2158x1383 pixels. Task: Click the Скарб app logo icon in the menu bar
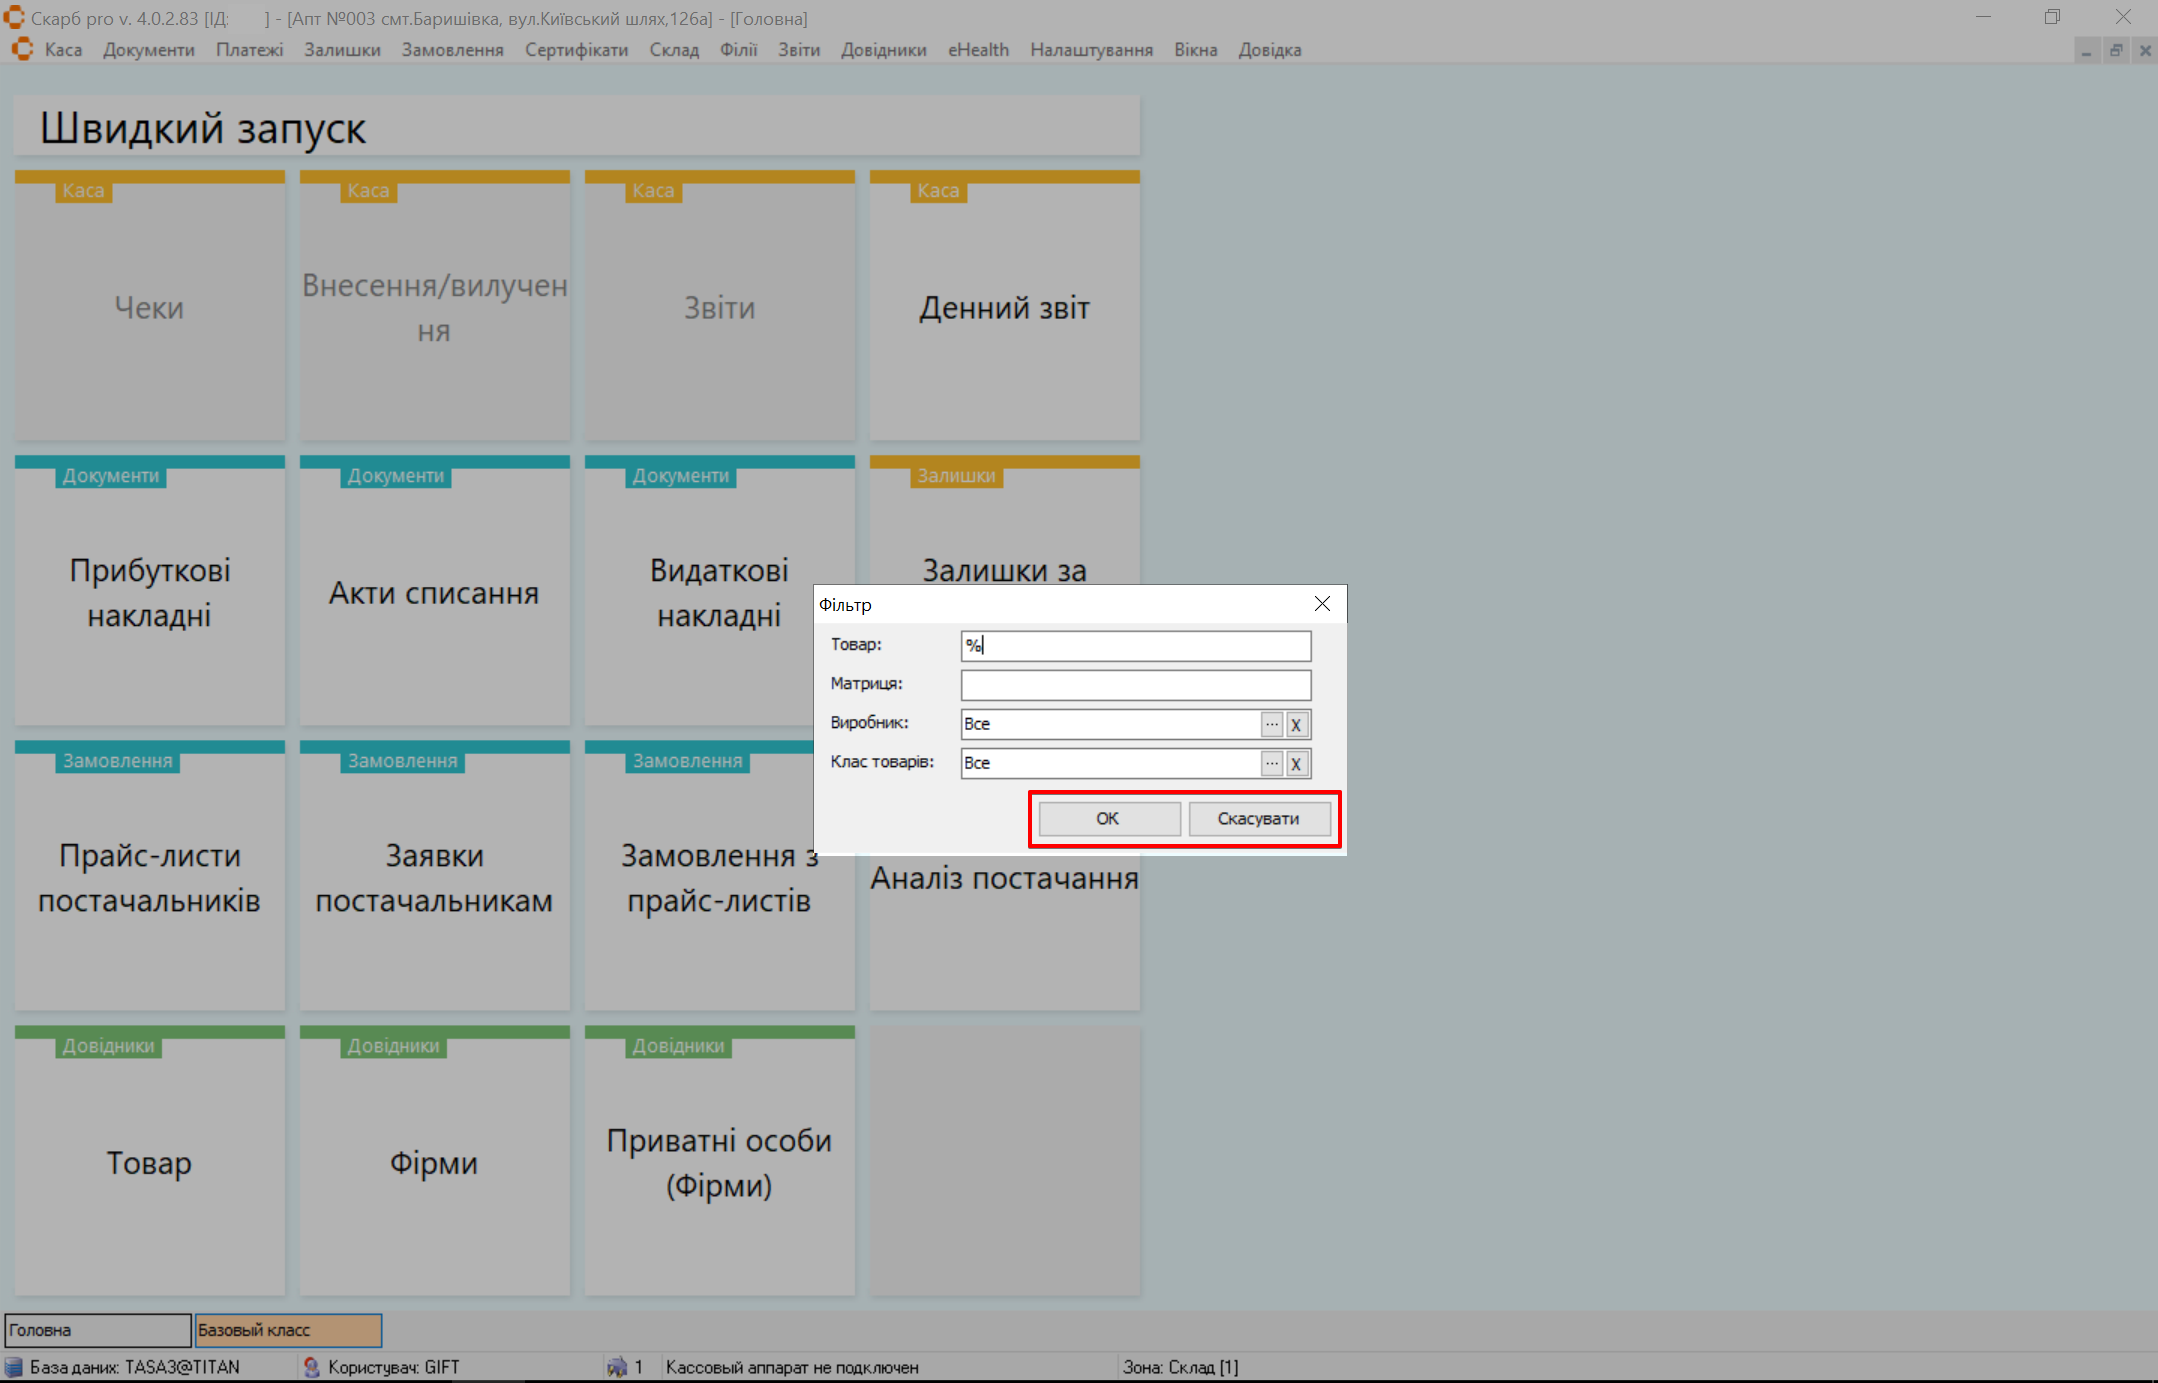click(22, 50)
